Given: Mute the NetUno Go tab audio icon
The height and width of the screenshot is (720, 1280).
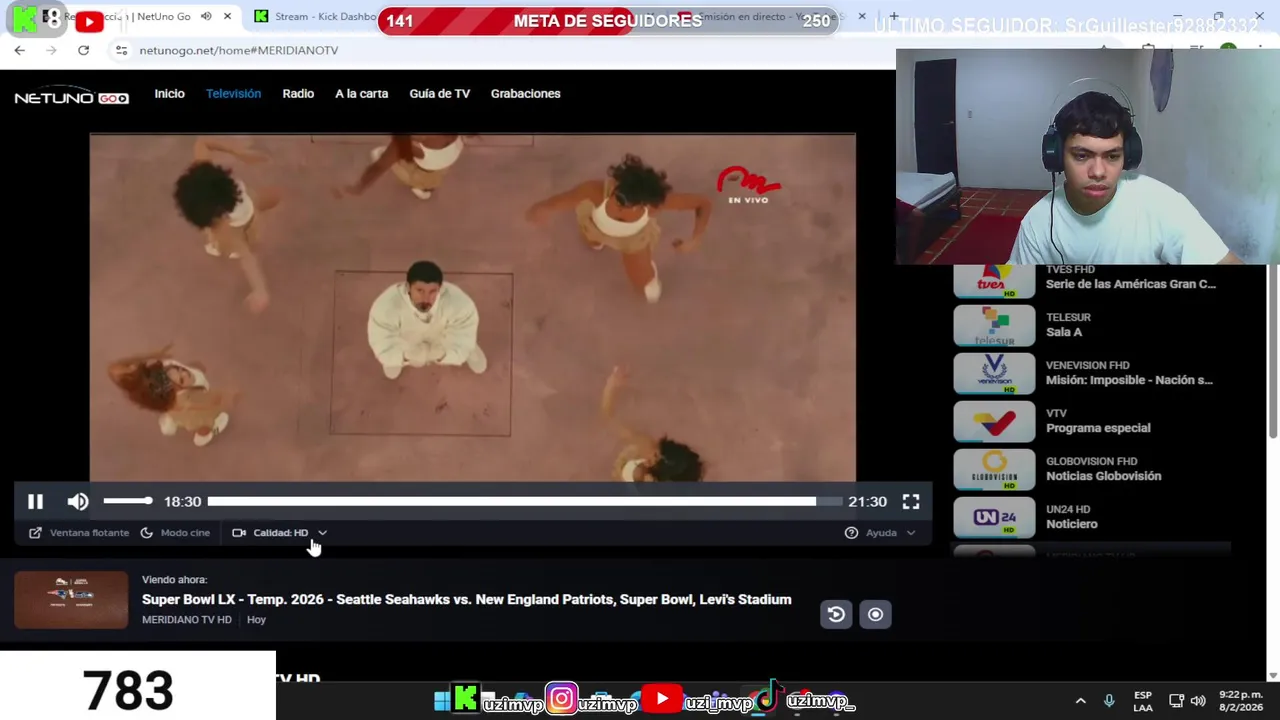Looking at the screenshot, I should pos(206,17).
